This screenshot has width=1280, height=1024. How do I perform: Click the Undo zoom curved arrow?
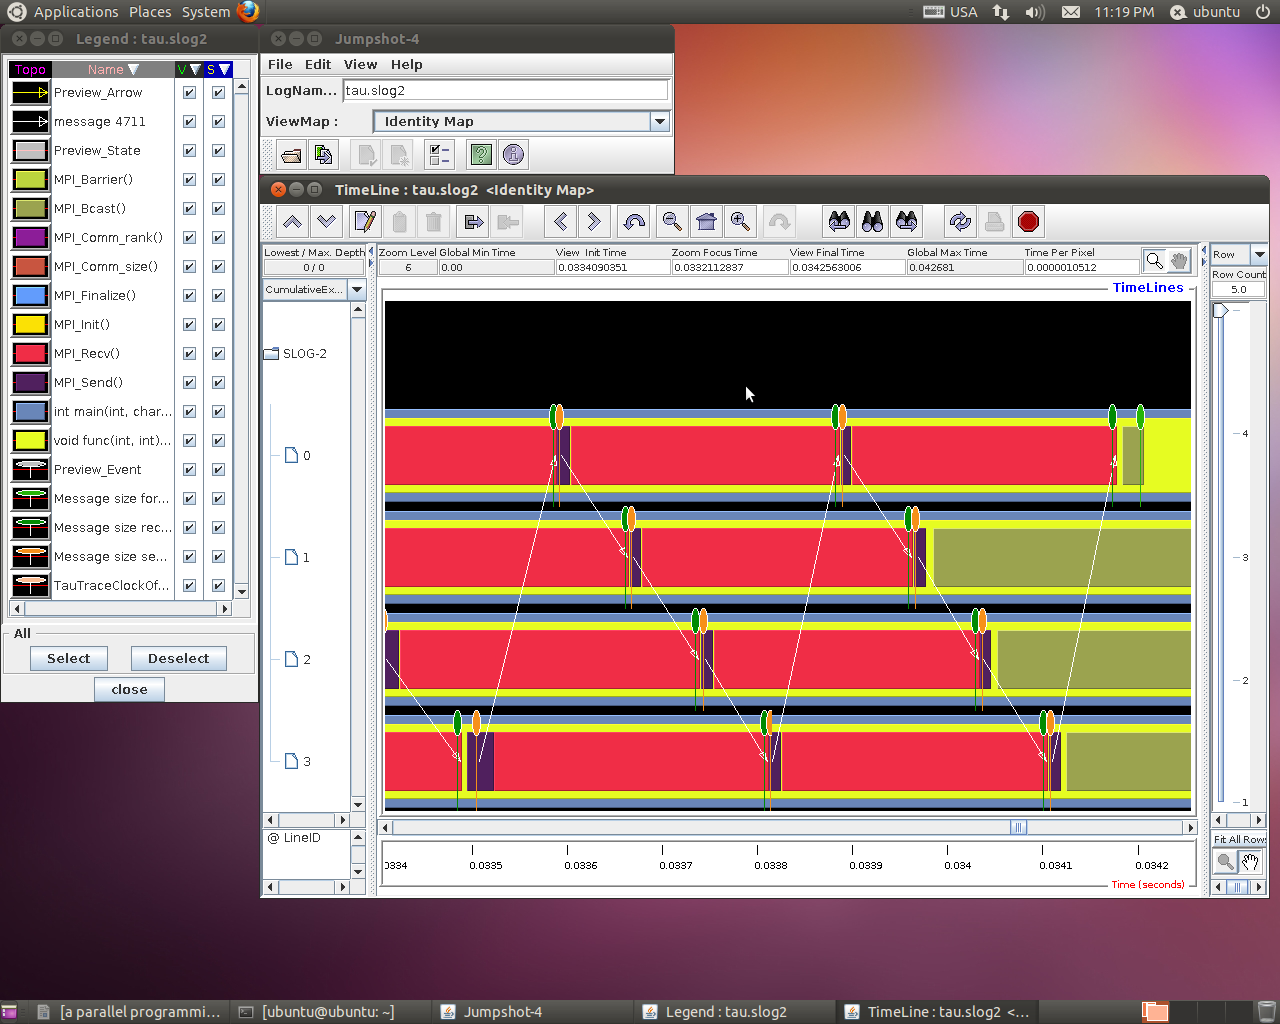(633, 222)
